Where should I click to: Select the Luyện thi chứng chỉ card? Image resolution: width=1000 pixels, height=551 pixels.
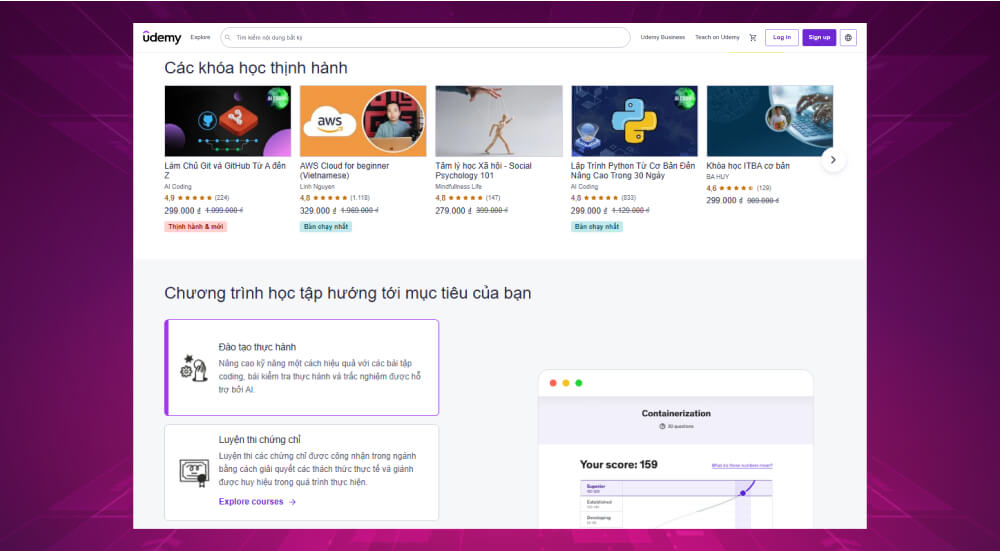[x=301, y=472]
